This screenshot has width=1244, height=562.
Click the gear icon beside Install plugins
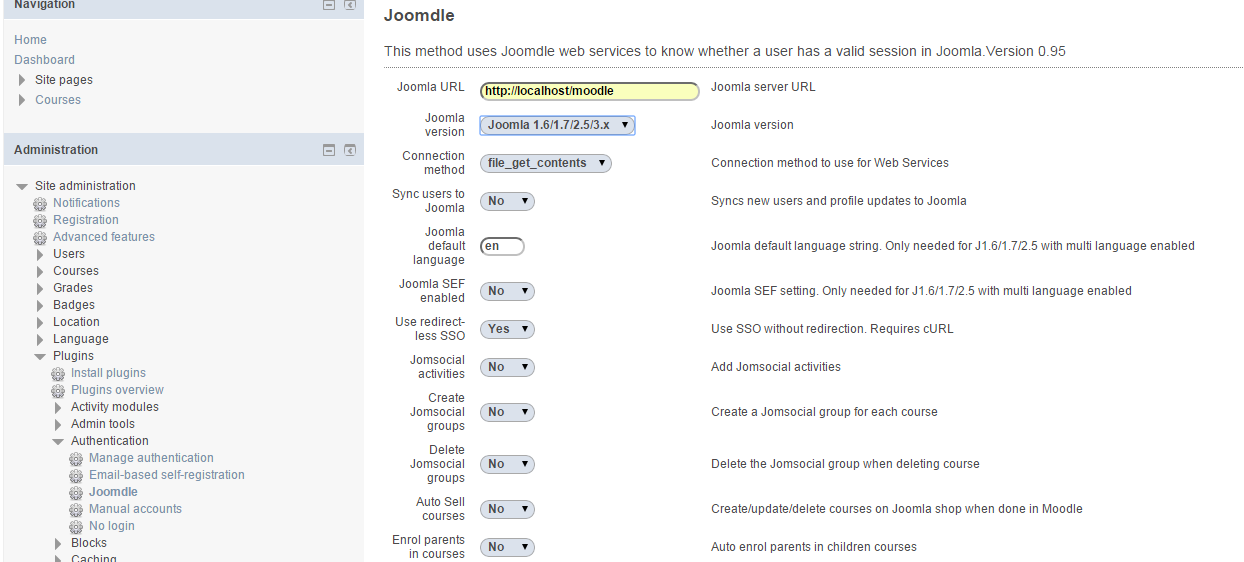coord(58,374)
